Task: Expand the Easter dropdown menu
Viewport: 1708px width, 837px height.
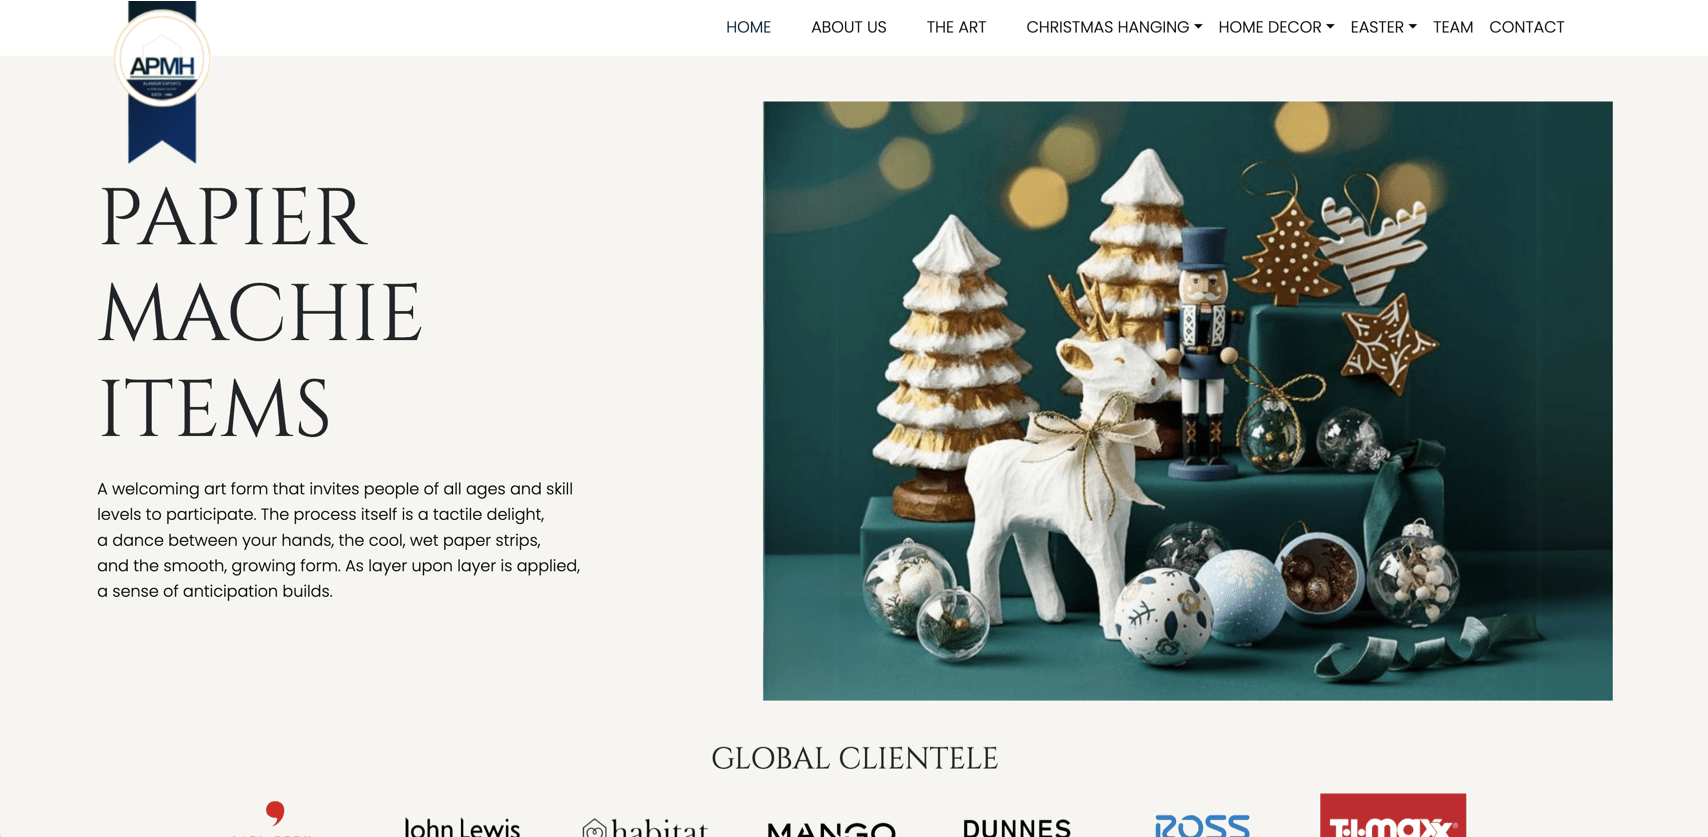Action: point(1383,27)
